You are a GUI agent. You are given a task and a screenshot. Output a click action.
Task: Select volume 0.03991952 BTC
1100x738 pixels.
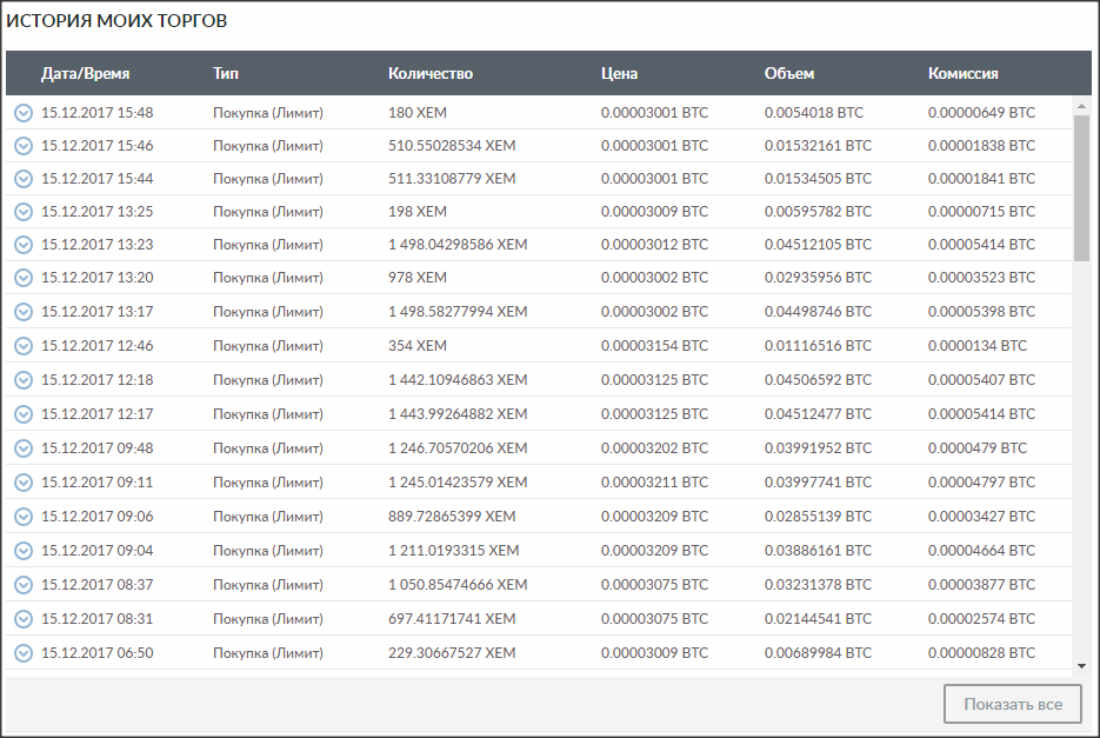pos(818,448)
